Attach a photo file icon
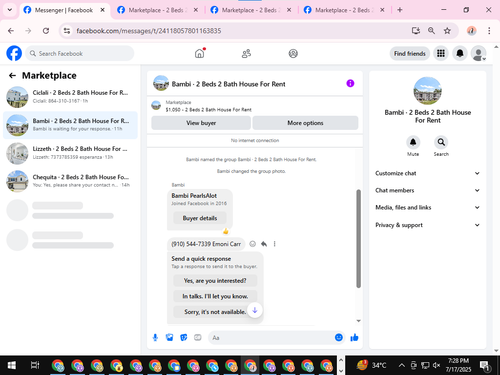500x375 pixels. [170, 338]
